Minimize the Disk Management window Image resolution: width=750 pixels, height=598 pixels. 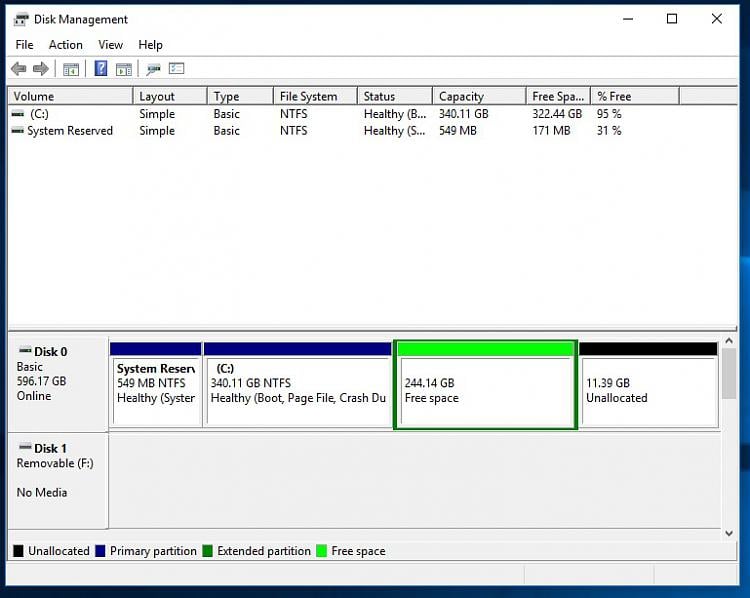click(x=628, y=19)
